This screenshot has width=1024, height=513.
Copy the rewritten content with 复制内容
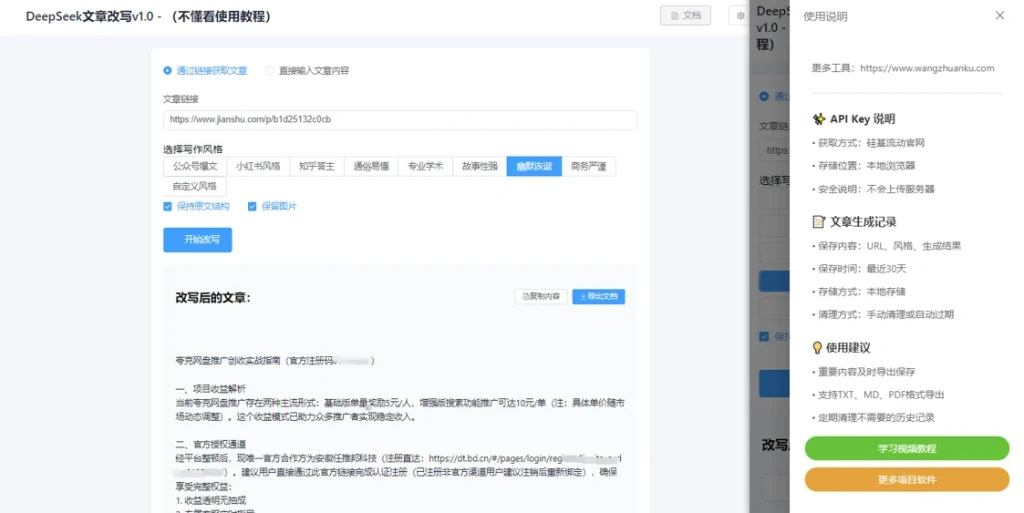[x=541, y=296]
